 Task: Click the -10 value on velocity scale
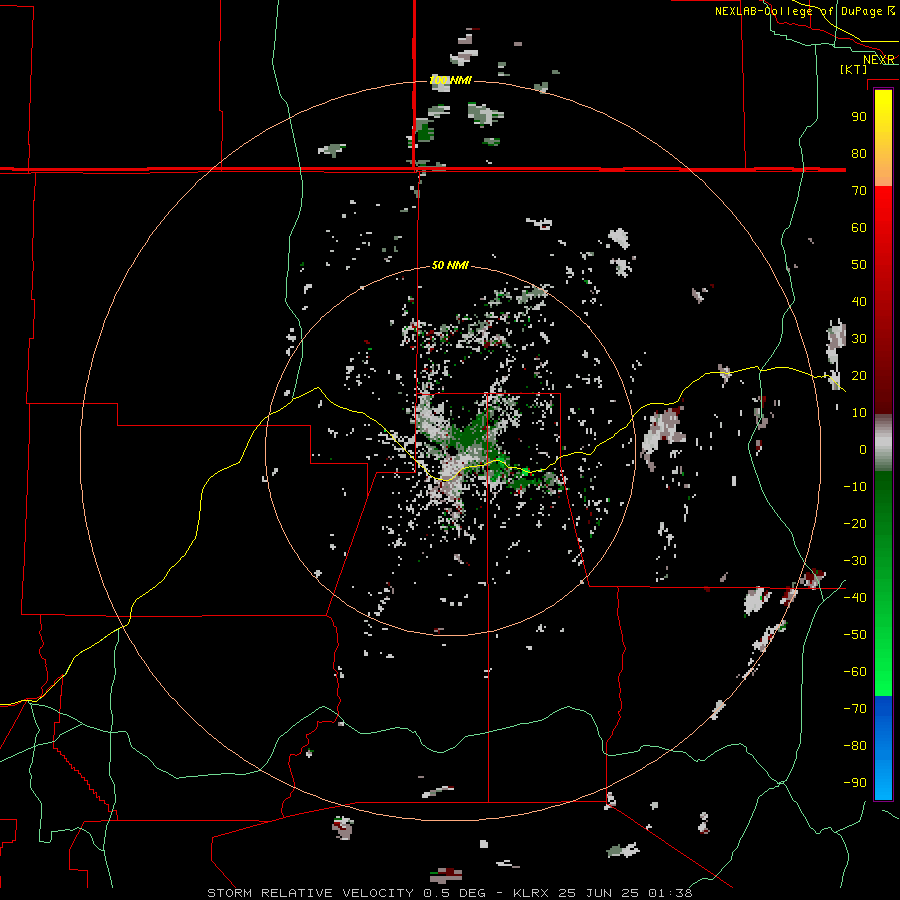point(855,487)
